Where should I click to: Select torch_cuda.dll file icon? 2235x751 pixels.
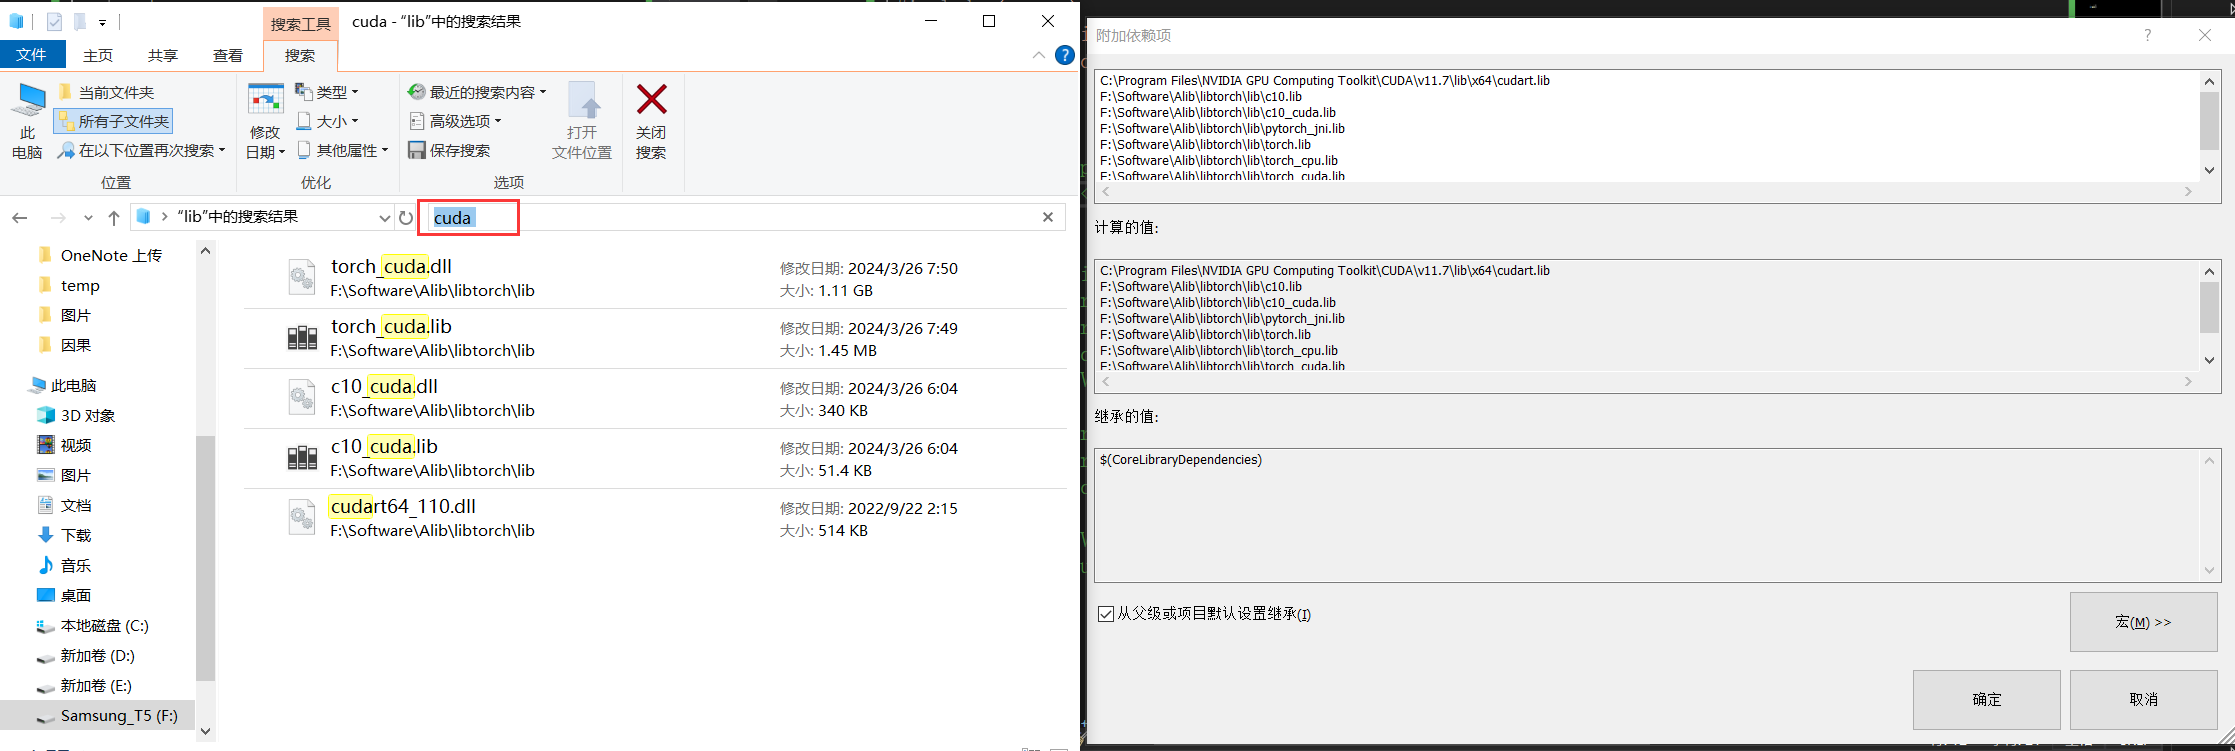click(302, 277)
